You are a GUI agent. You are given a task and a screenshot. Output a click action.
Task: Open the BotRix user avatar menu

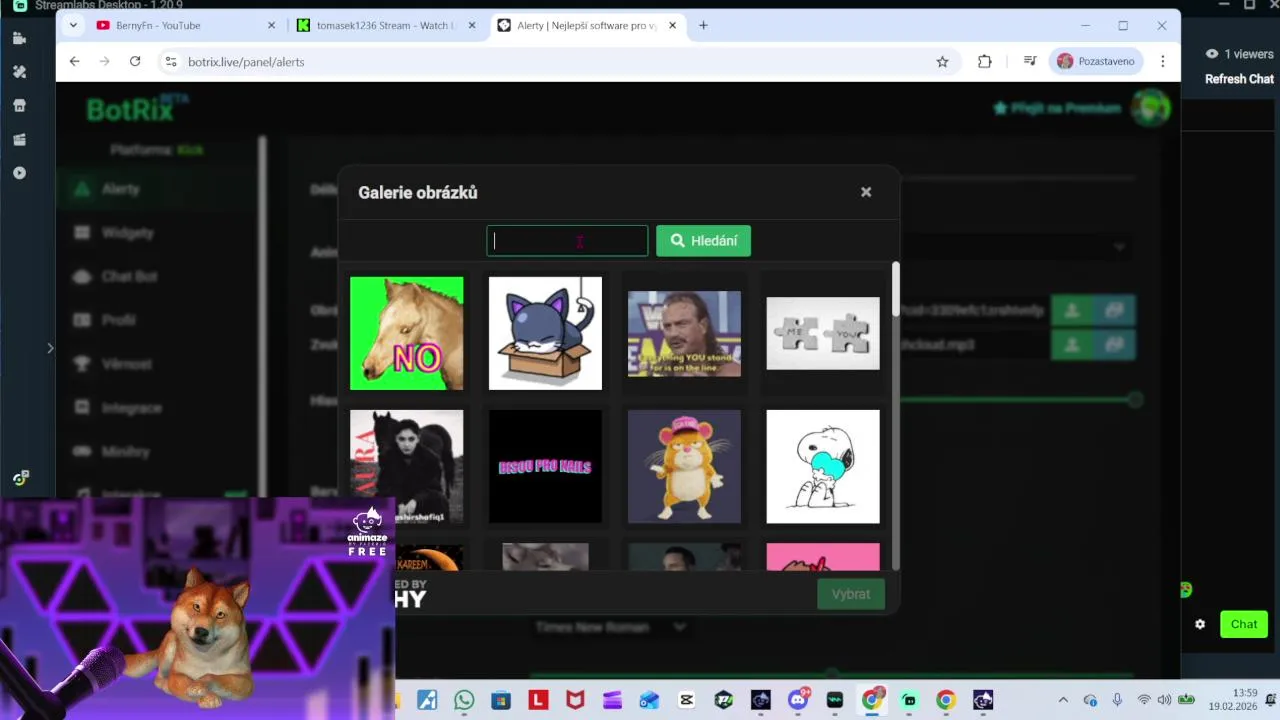tap(1151, 107)
